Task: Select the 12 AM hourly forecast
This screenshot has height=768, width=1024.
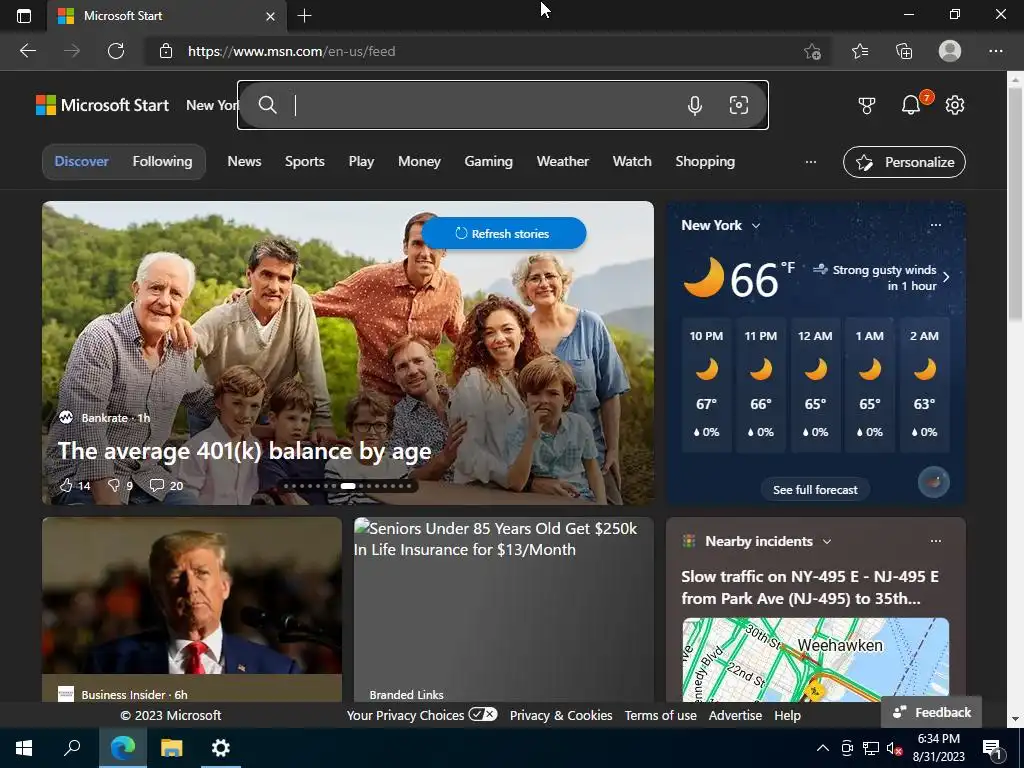Action: [815, 385]
